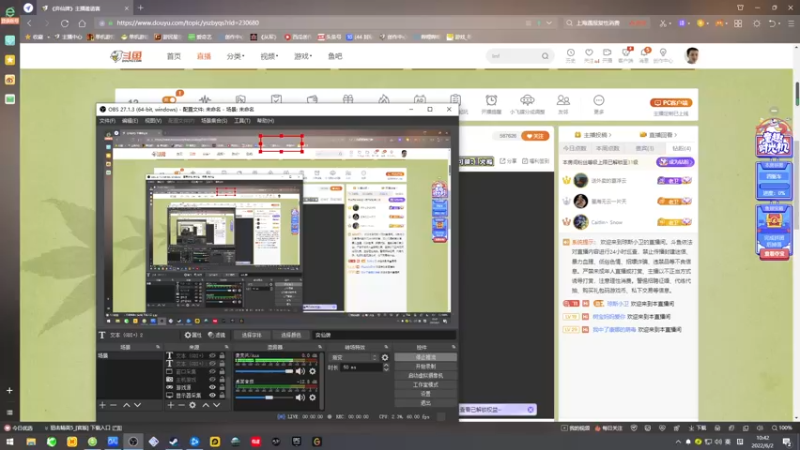Enable OBS studio mode button
The width and height of the screenshot is (800, 450).
click(x=425, y=385)
